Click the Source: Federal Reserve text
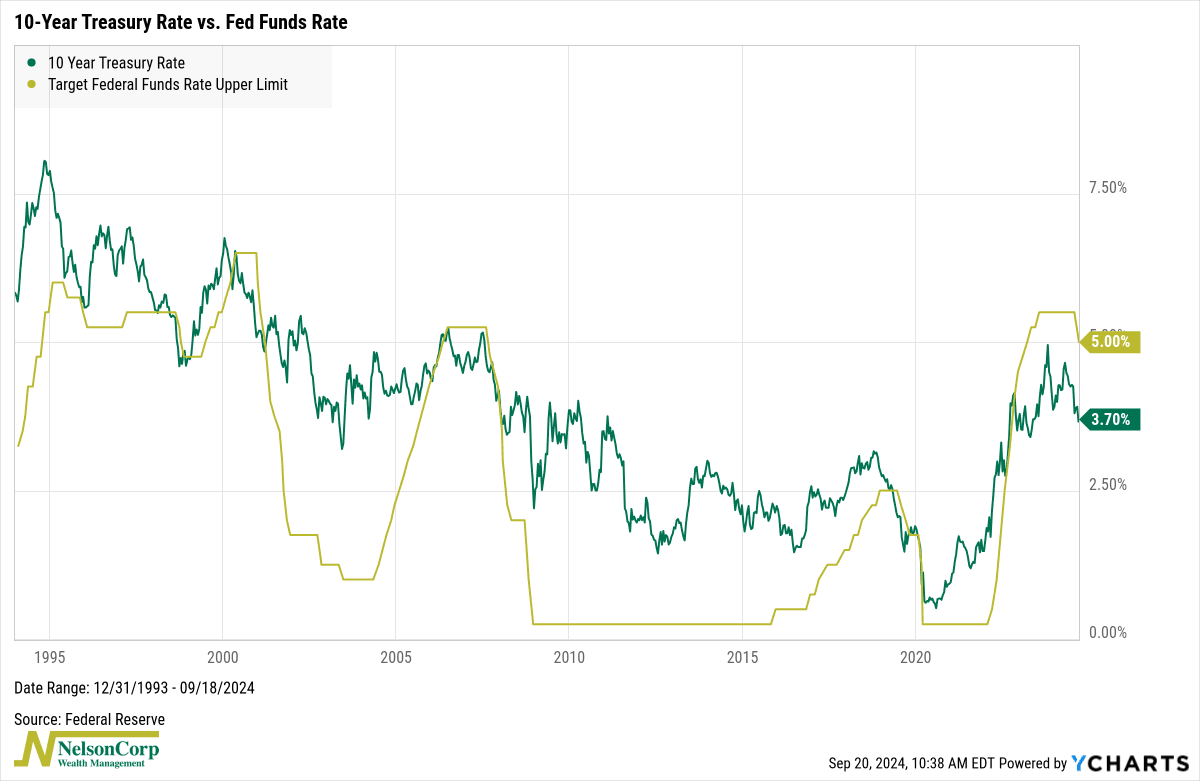 click(x=90, y=719)
